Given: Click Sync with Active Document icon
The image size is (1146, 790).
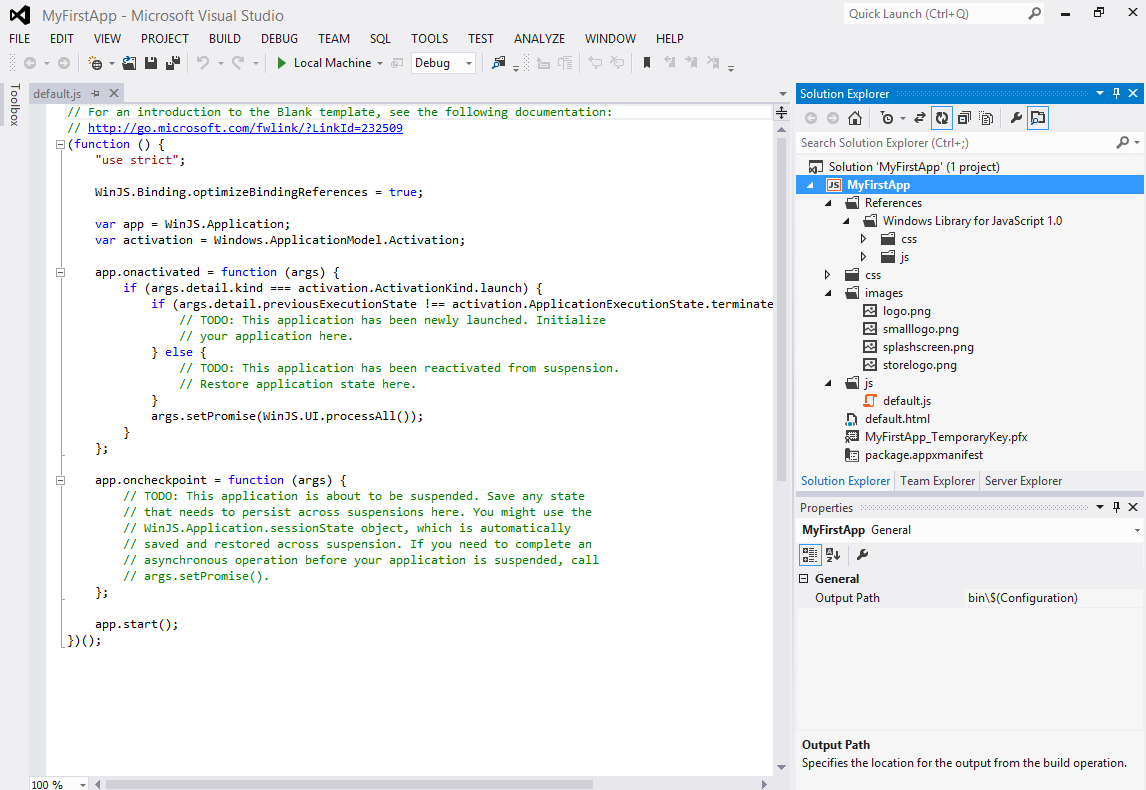Looking at the screenshot, I should tap(919, 118).
